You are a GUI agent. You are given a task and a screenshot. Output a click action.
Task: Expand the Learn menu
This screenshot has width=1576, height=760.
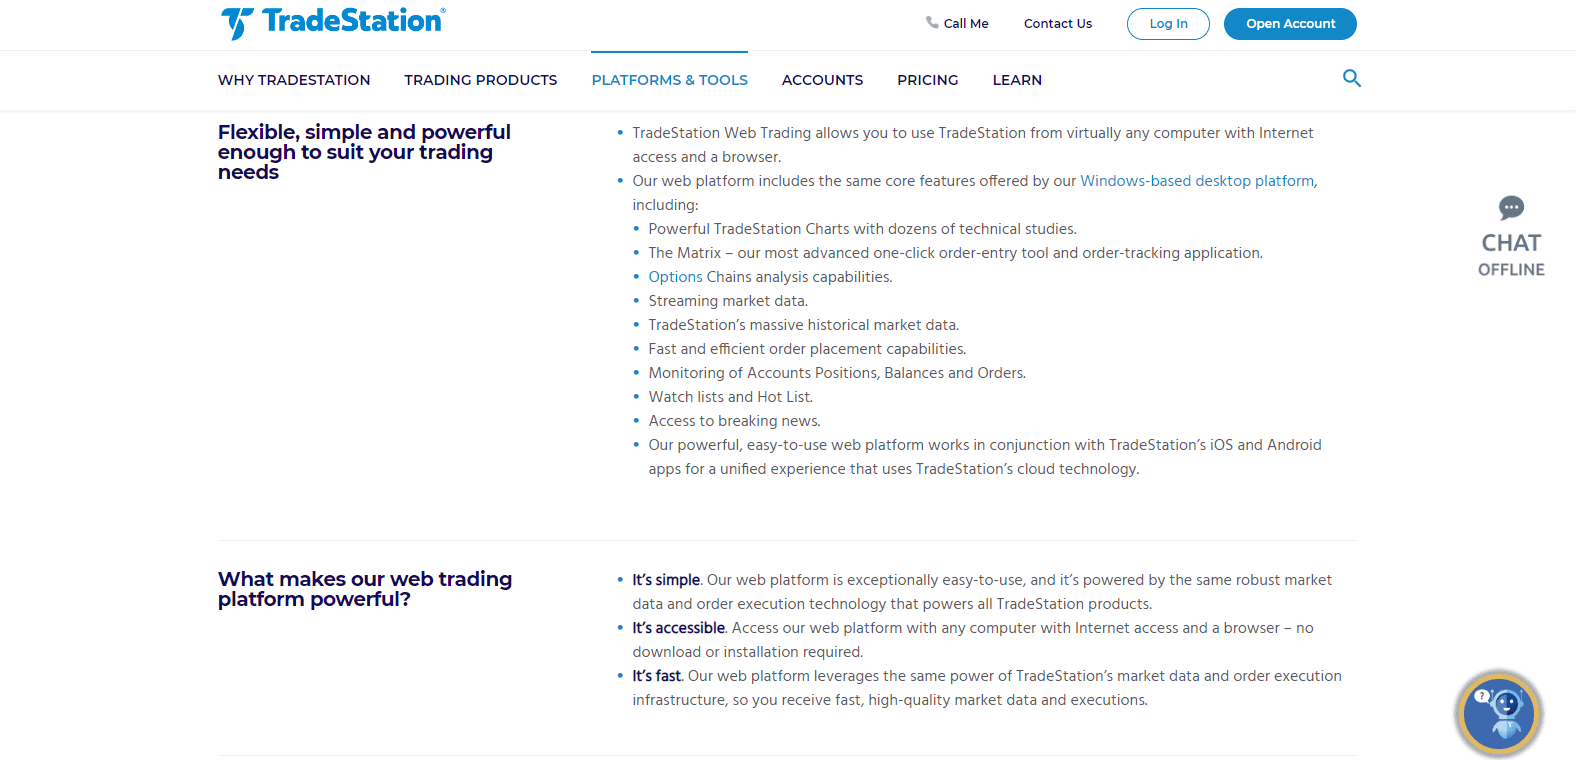click(1017, 80)
